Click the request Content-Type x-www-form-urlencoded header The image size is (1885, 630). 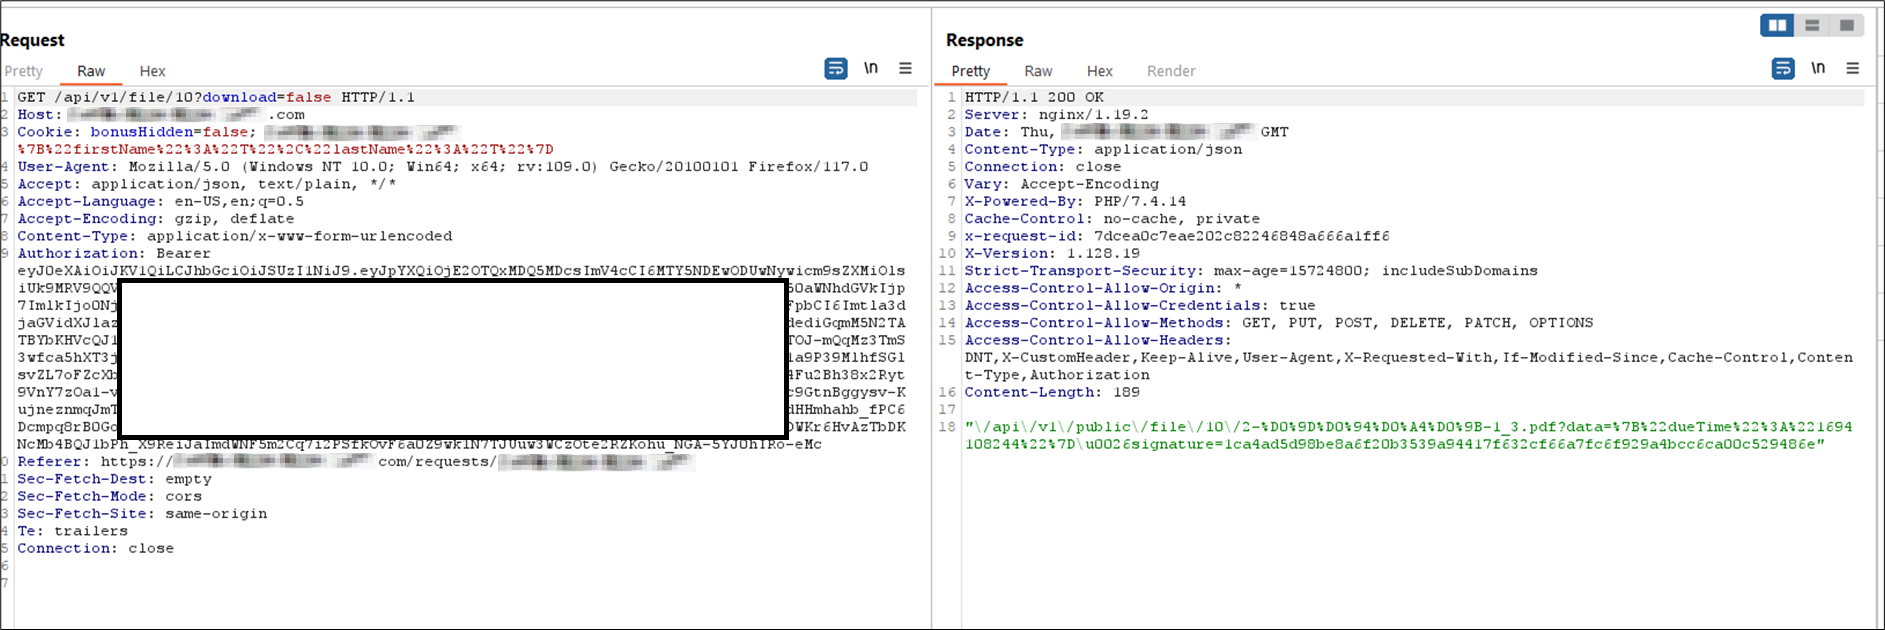[235, 236]
